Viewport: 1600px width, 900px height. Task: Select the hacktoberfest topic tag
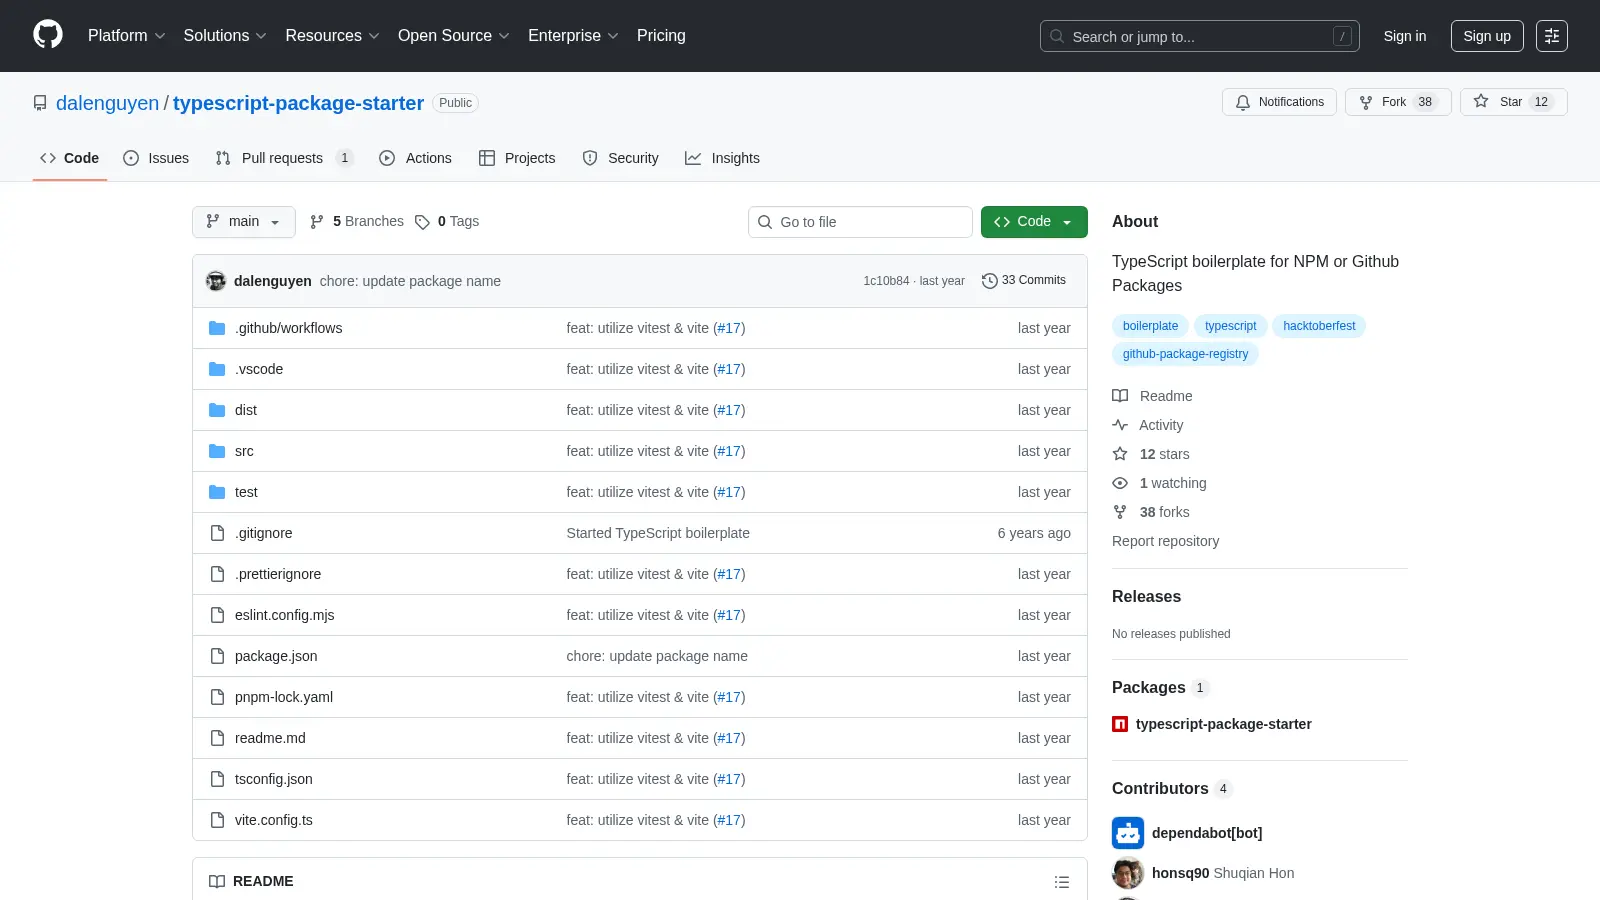[x=1319, y=326]
